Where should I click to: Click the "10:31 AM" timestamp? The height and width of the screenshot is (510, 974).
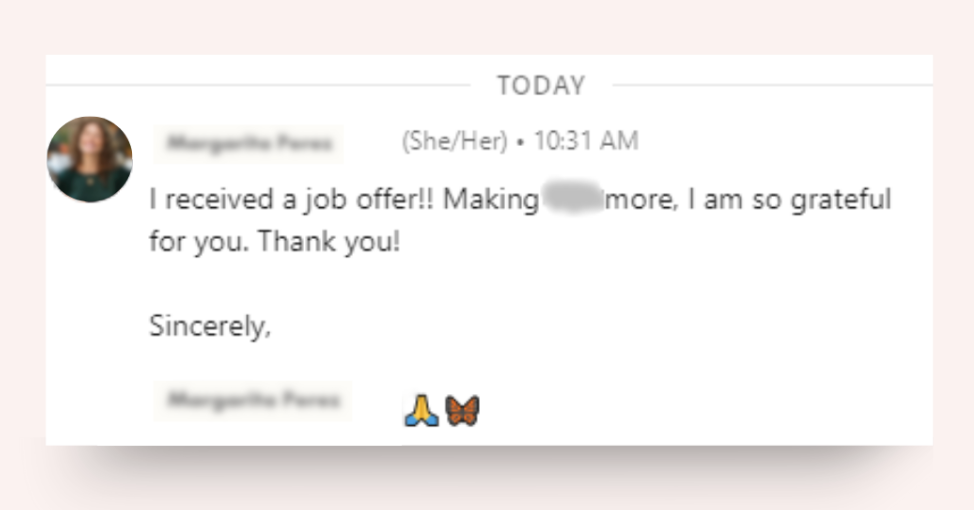586,142
